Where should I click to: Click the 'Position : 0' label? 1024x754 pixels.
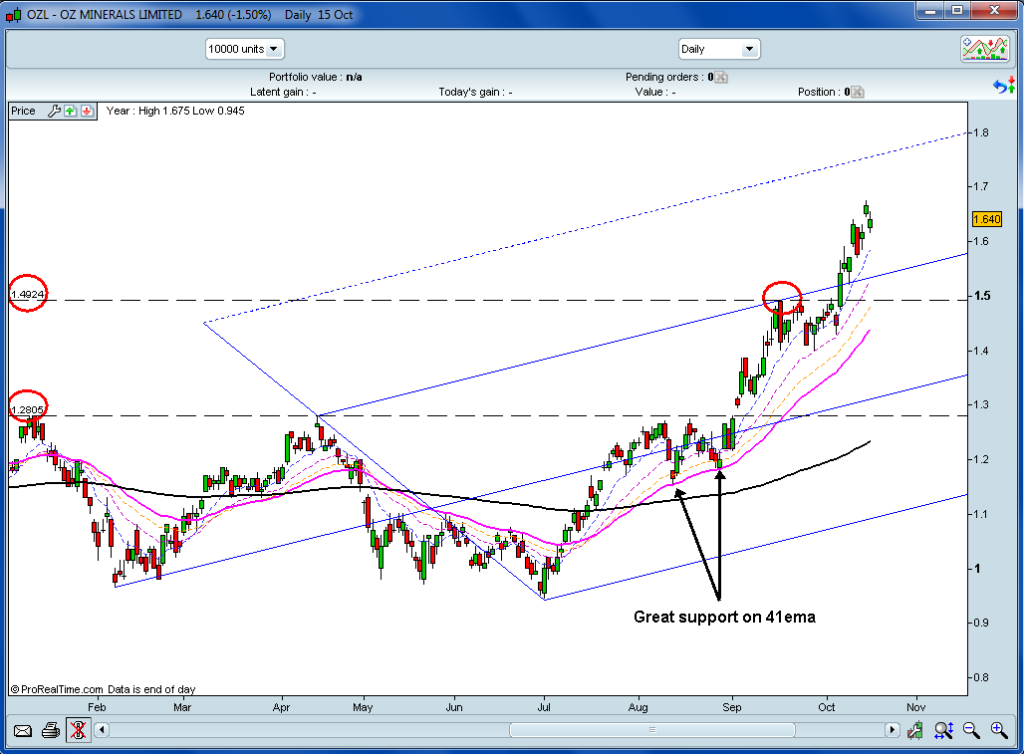point(824,92)
